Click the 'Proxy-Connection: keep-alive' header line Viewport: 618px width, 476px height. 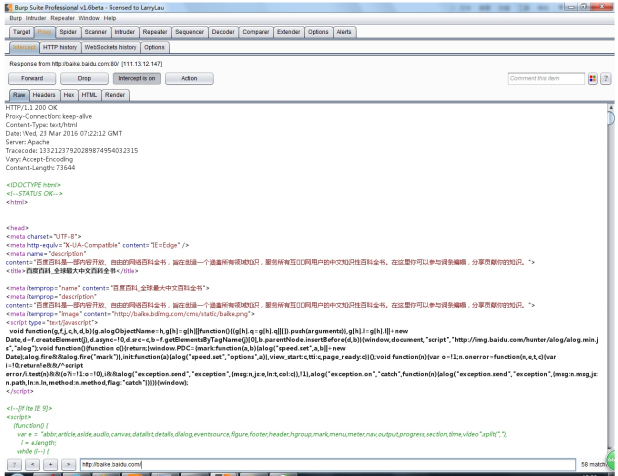tap(49, 116)
